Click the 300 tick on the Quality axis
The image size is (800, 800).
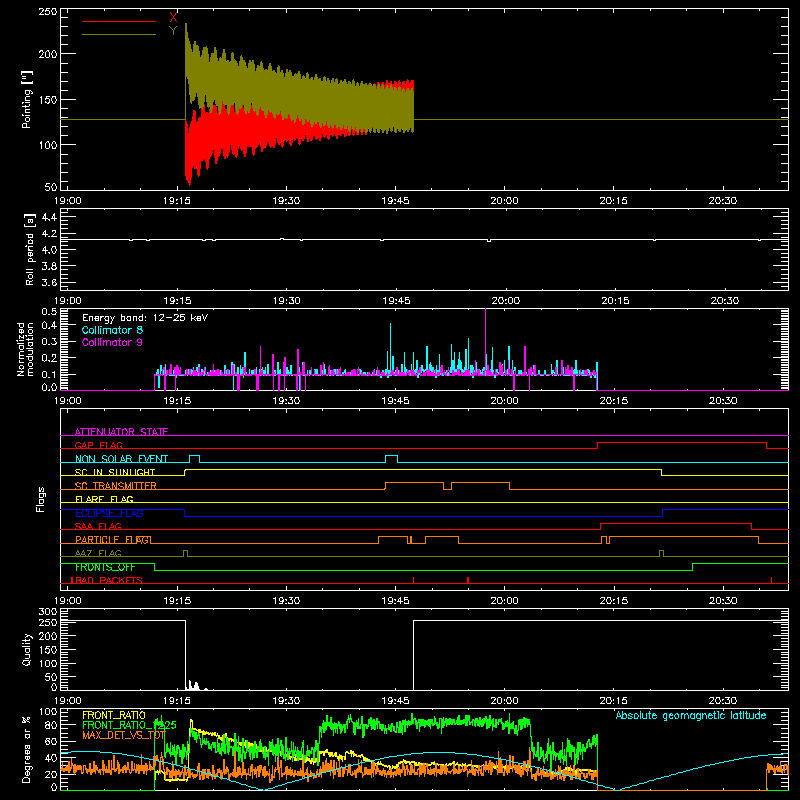48,612
